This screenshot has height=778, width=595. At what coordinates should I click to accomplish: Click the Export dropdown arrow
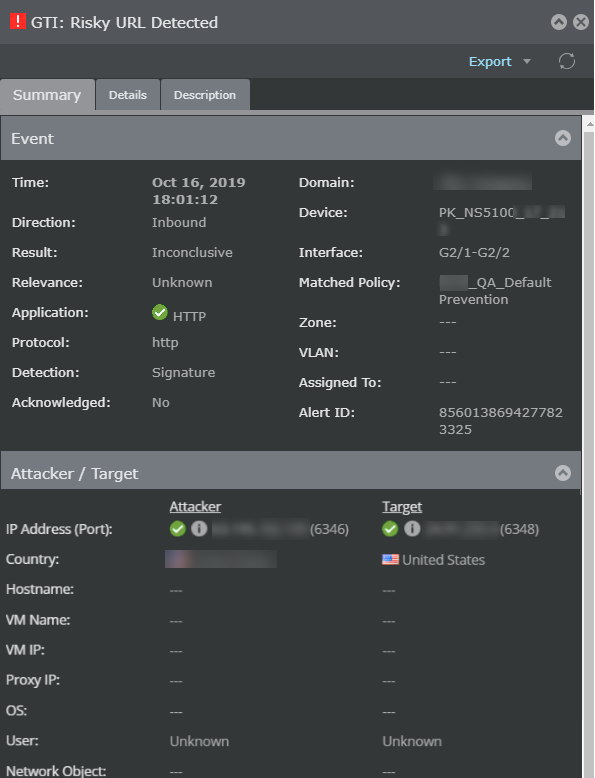click(x=527, y=62)
